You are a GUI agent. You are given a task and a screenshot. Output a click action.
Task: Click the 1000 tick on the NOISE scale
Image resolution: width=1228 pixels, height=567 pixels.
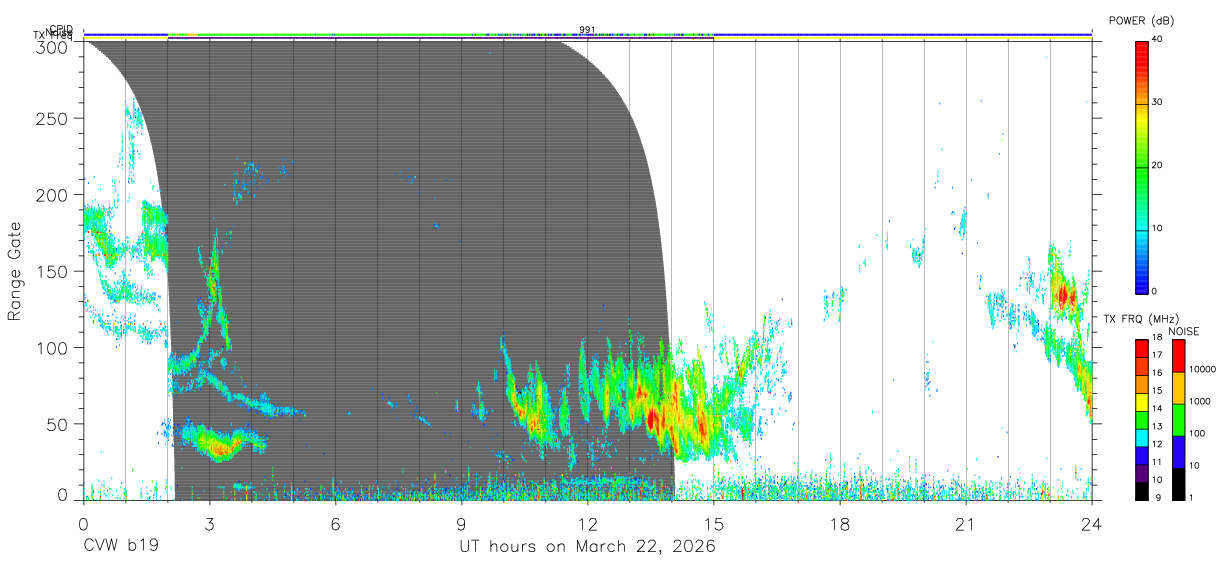(1200, 401)
